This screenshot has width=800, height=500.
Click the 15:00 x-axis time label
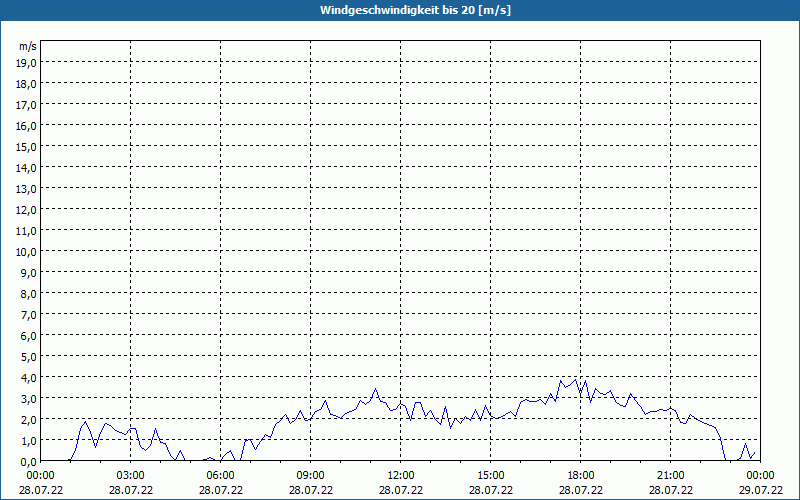tap(490, 475)
